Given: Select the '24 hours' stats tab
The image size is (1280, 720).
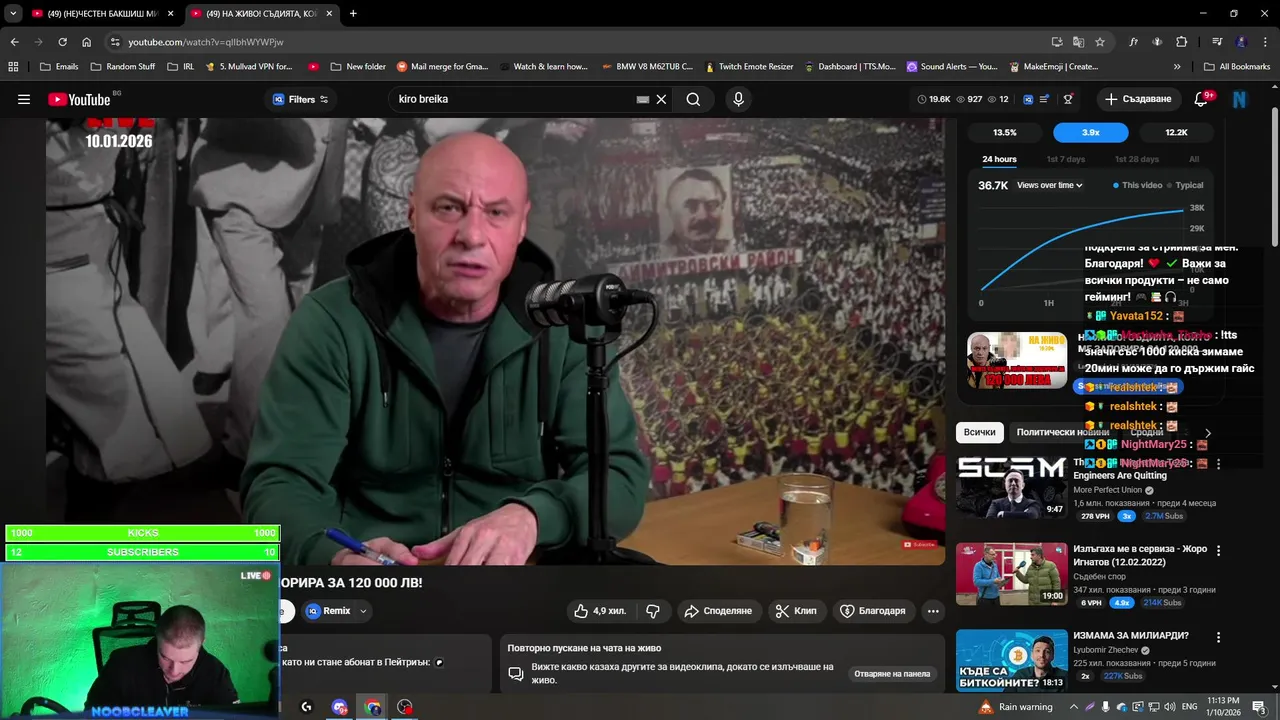Looking at the screenshot, I should pos(999,159).
